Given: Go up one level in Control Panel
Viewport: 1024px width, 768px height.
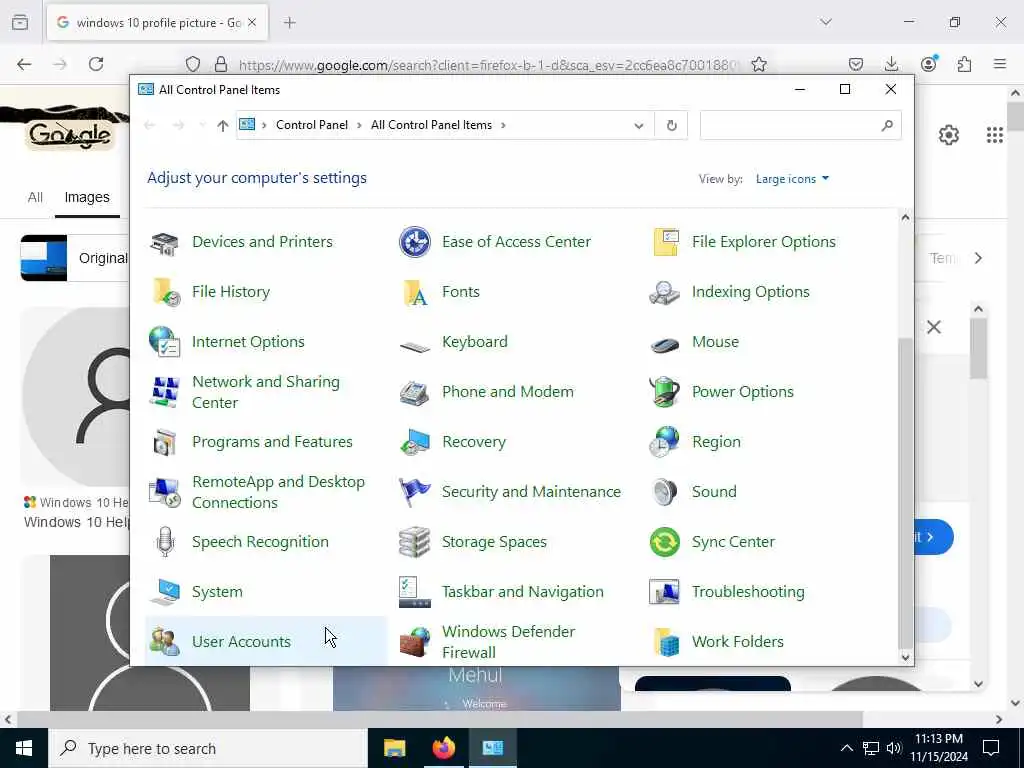Looking at the screenshot, I should tap(223, 125).
